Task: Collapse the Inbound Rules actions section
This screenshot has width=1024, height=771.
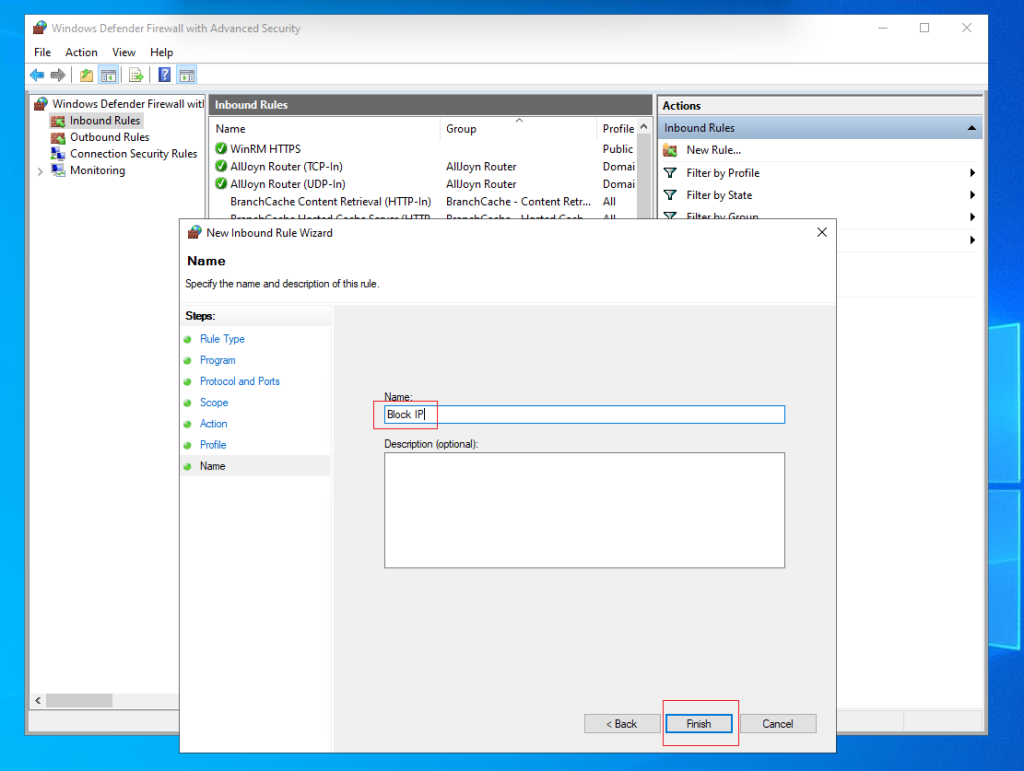Action: point(970,127)
